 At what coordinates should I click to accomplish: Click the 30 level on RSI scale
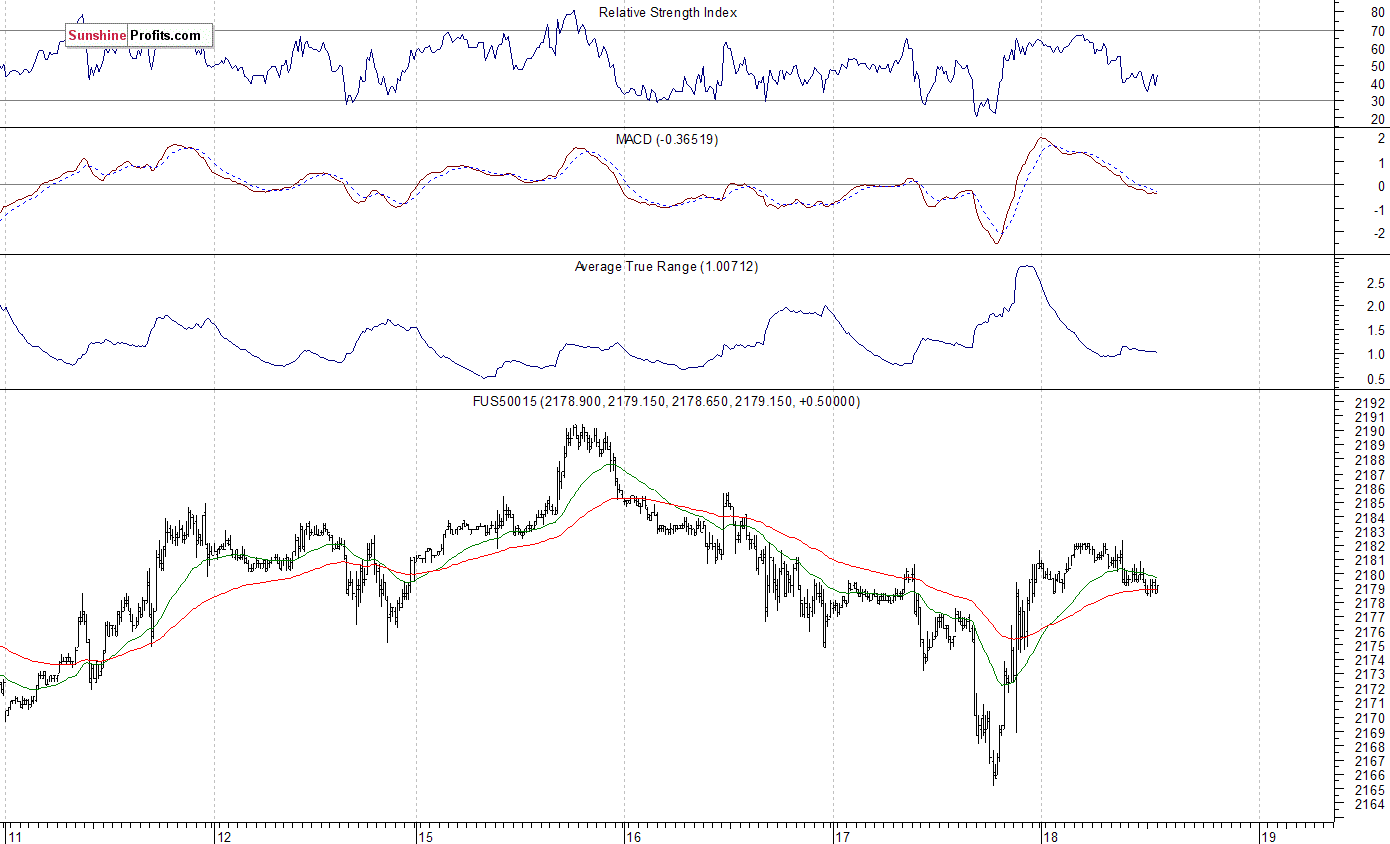1378,102
